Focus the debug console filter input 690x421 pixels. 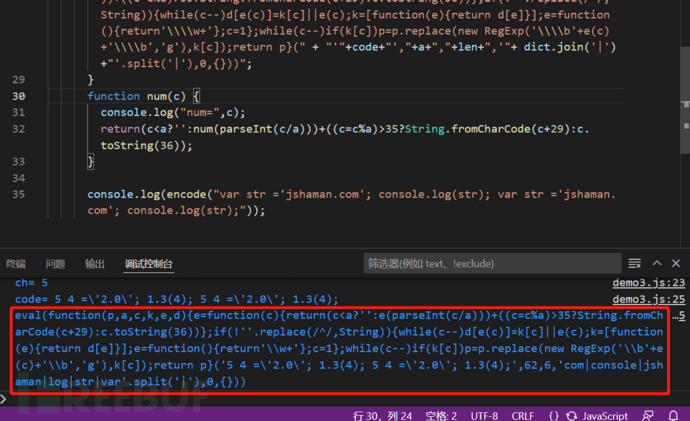point(492,264)
